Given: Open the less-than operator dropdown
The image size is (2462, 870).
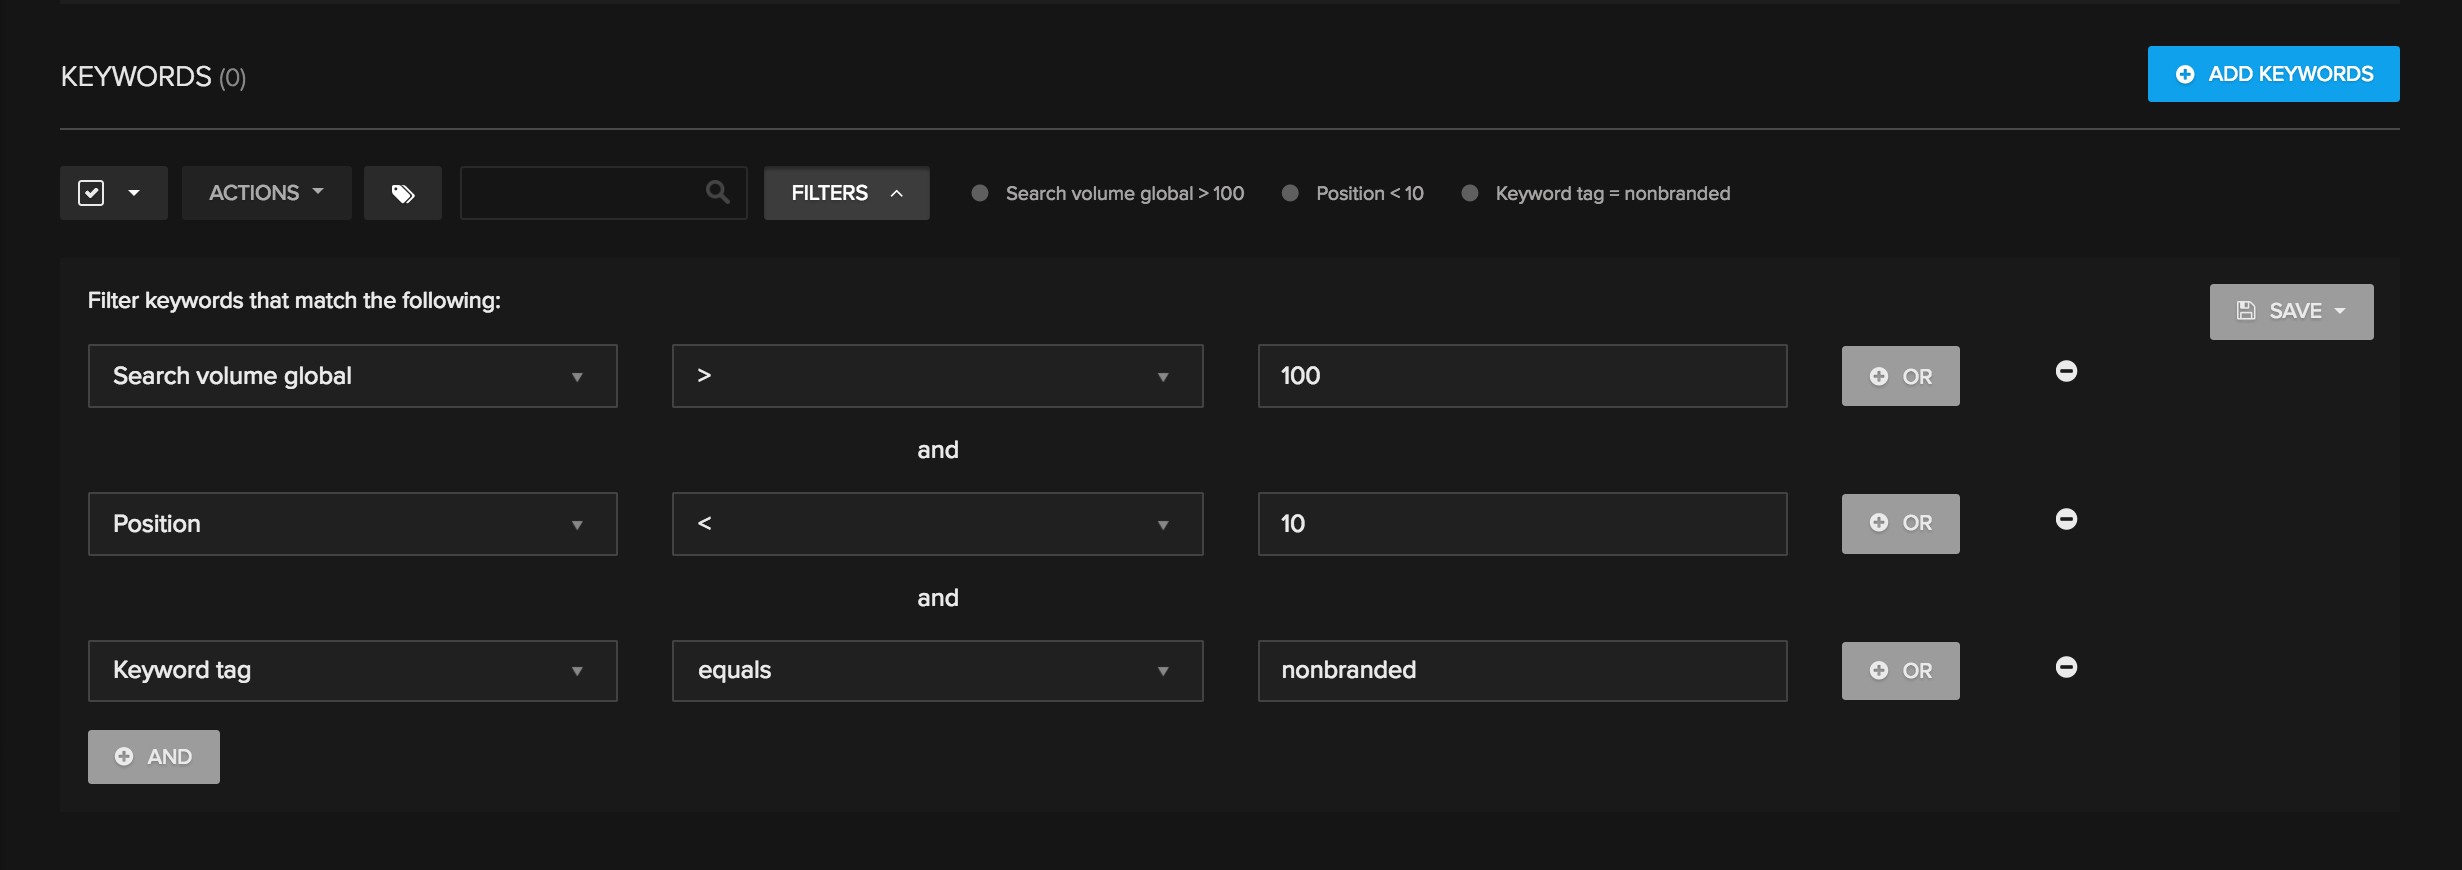Looking at the screenshot, I should click(937, 524).
